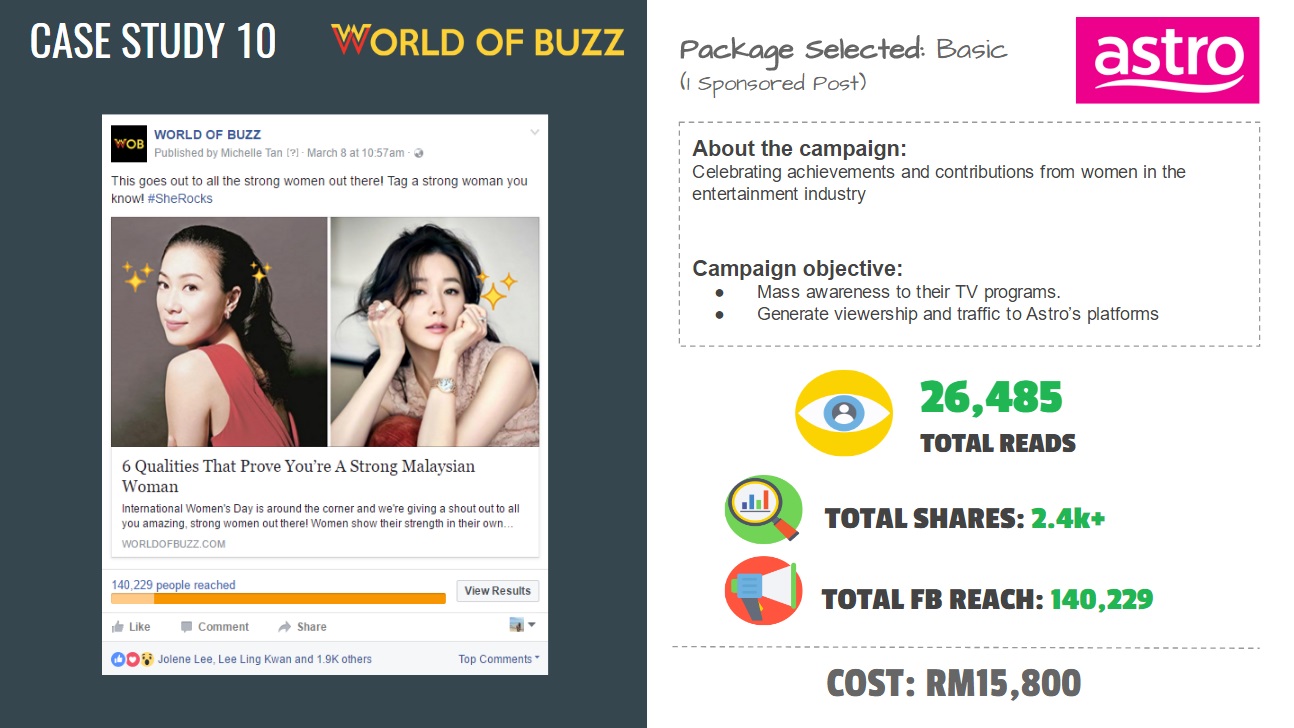Click the Like thumbs-up icon

click(119, 627)
